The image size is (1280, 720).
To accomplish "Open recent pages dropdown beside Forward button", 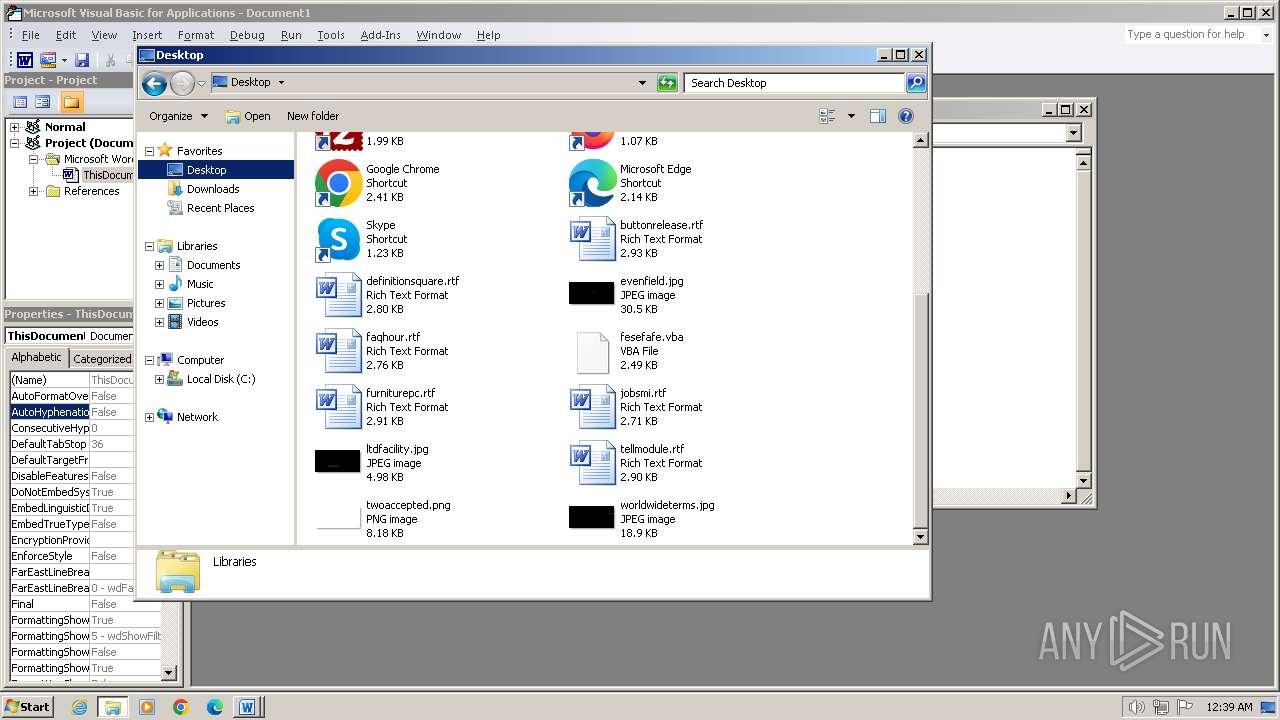I will (x=202, y=83).
